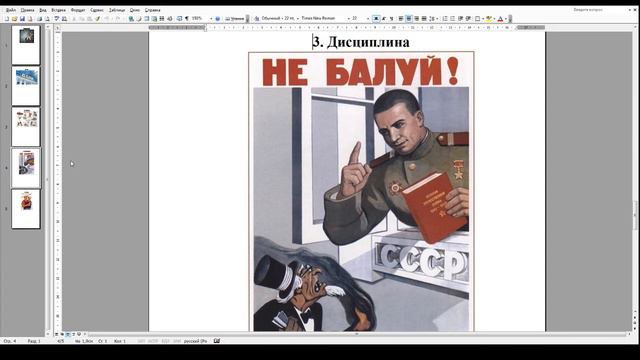Select page 1 thumbnail in the sidebar
The width and height of the screenshot is (640, 360).
coord(26,45)
